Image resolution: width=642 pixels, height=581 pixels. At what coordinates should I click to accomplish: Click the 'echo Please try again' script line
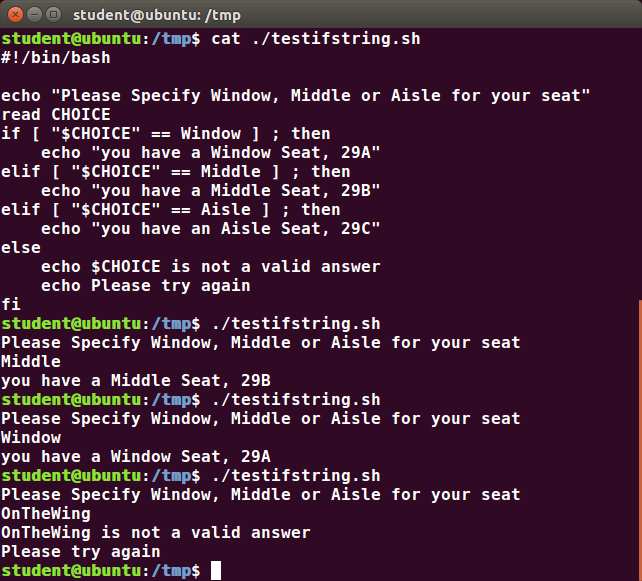[145, 286]
